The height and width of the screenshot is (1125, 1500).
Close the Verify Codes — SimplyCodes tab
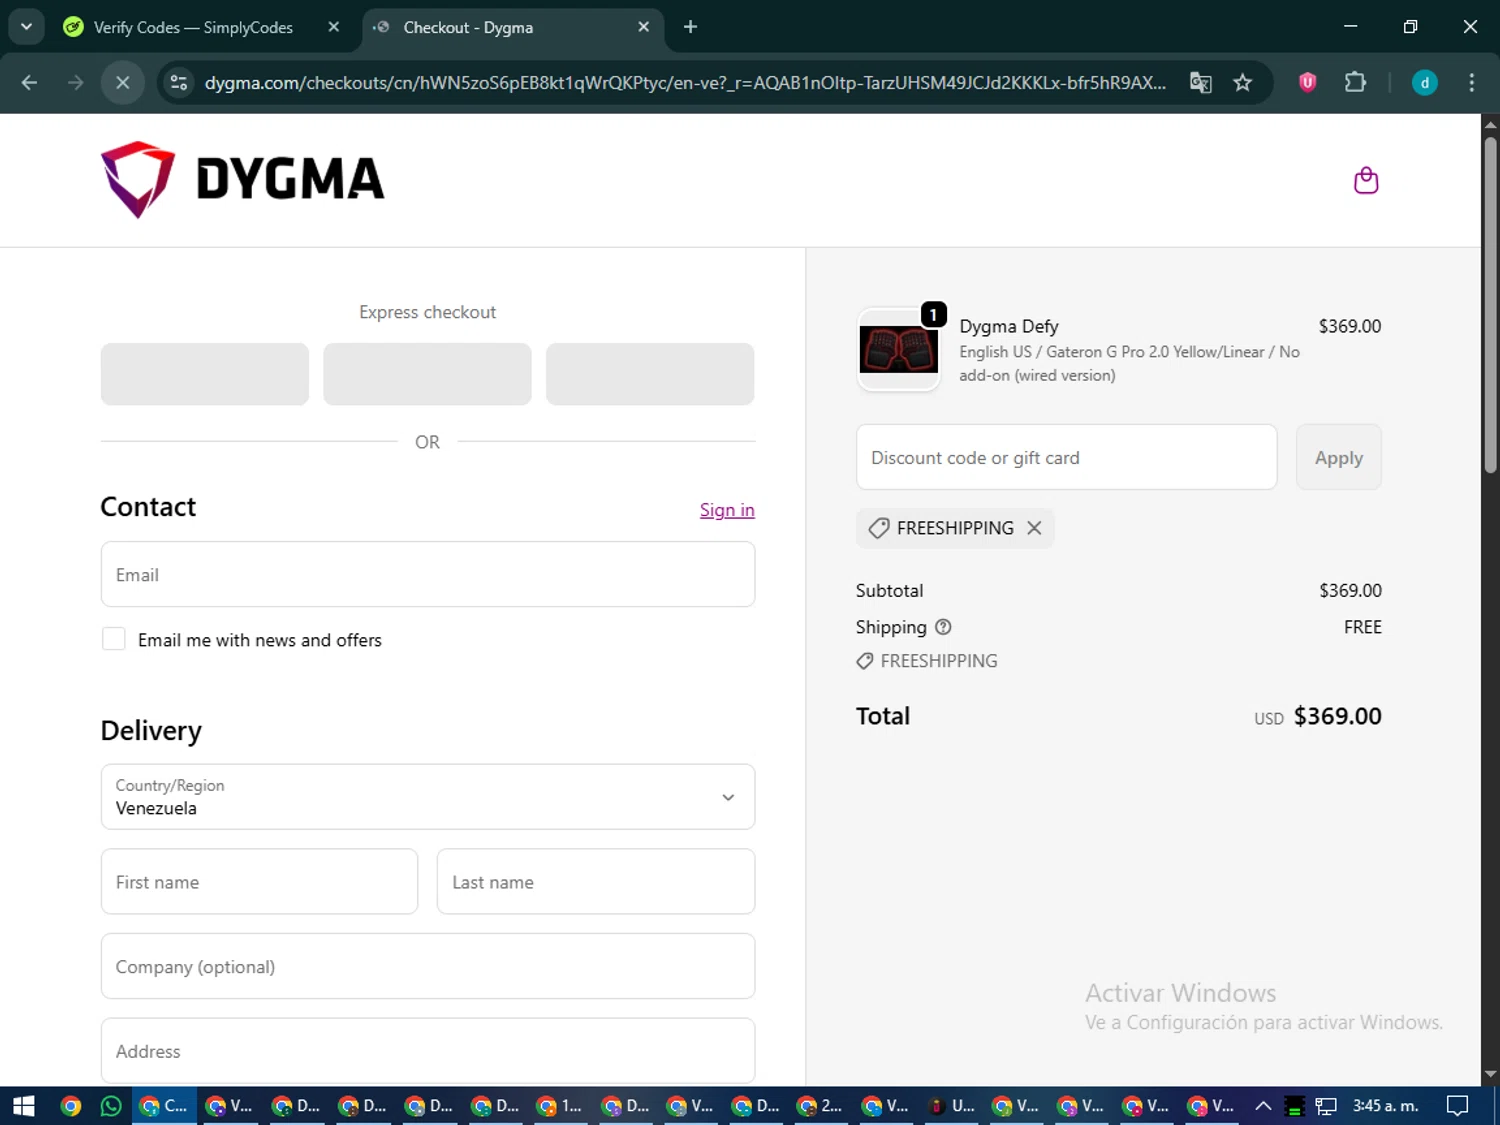334,27
